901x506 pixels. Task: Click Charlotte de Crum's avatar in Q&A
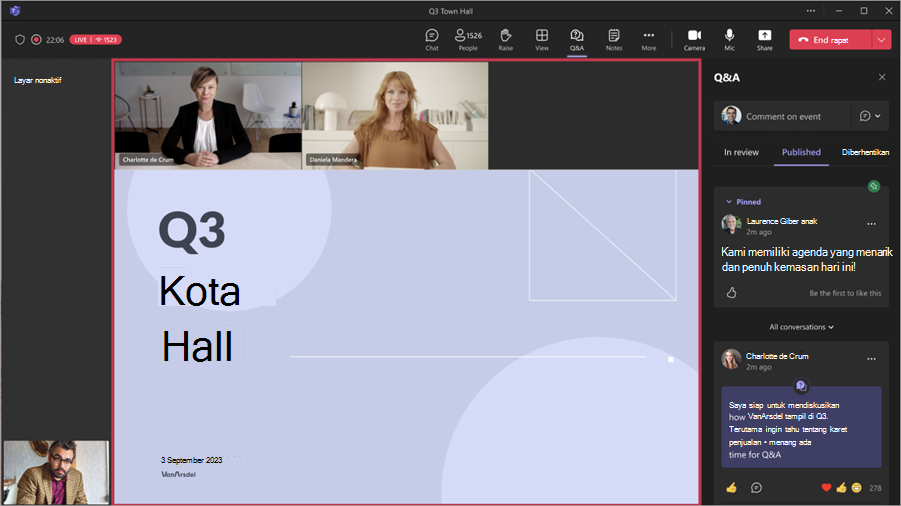click(731, 359)
